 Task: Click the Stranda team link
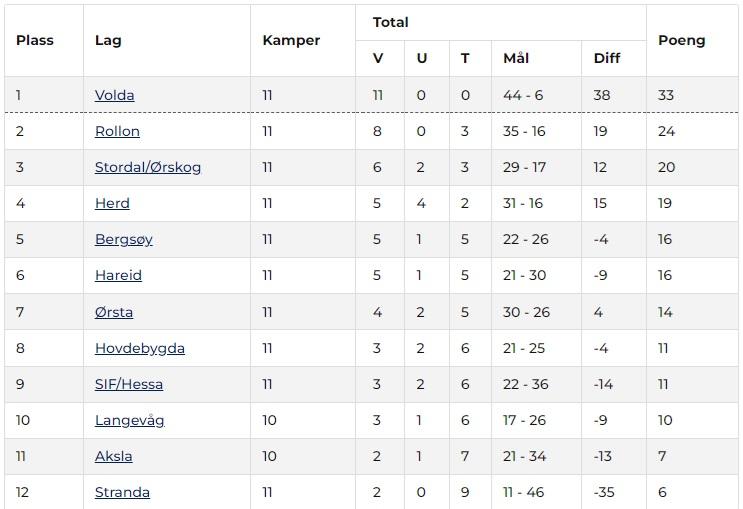122,492
